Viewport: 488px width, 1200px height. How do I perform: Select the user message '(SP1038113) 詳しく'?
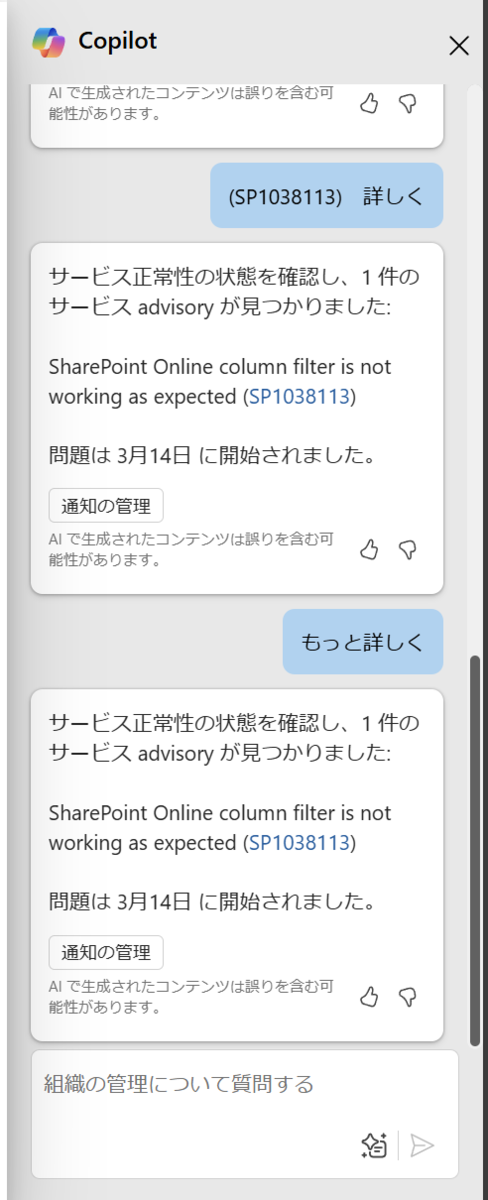tap(326, 195)
